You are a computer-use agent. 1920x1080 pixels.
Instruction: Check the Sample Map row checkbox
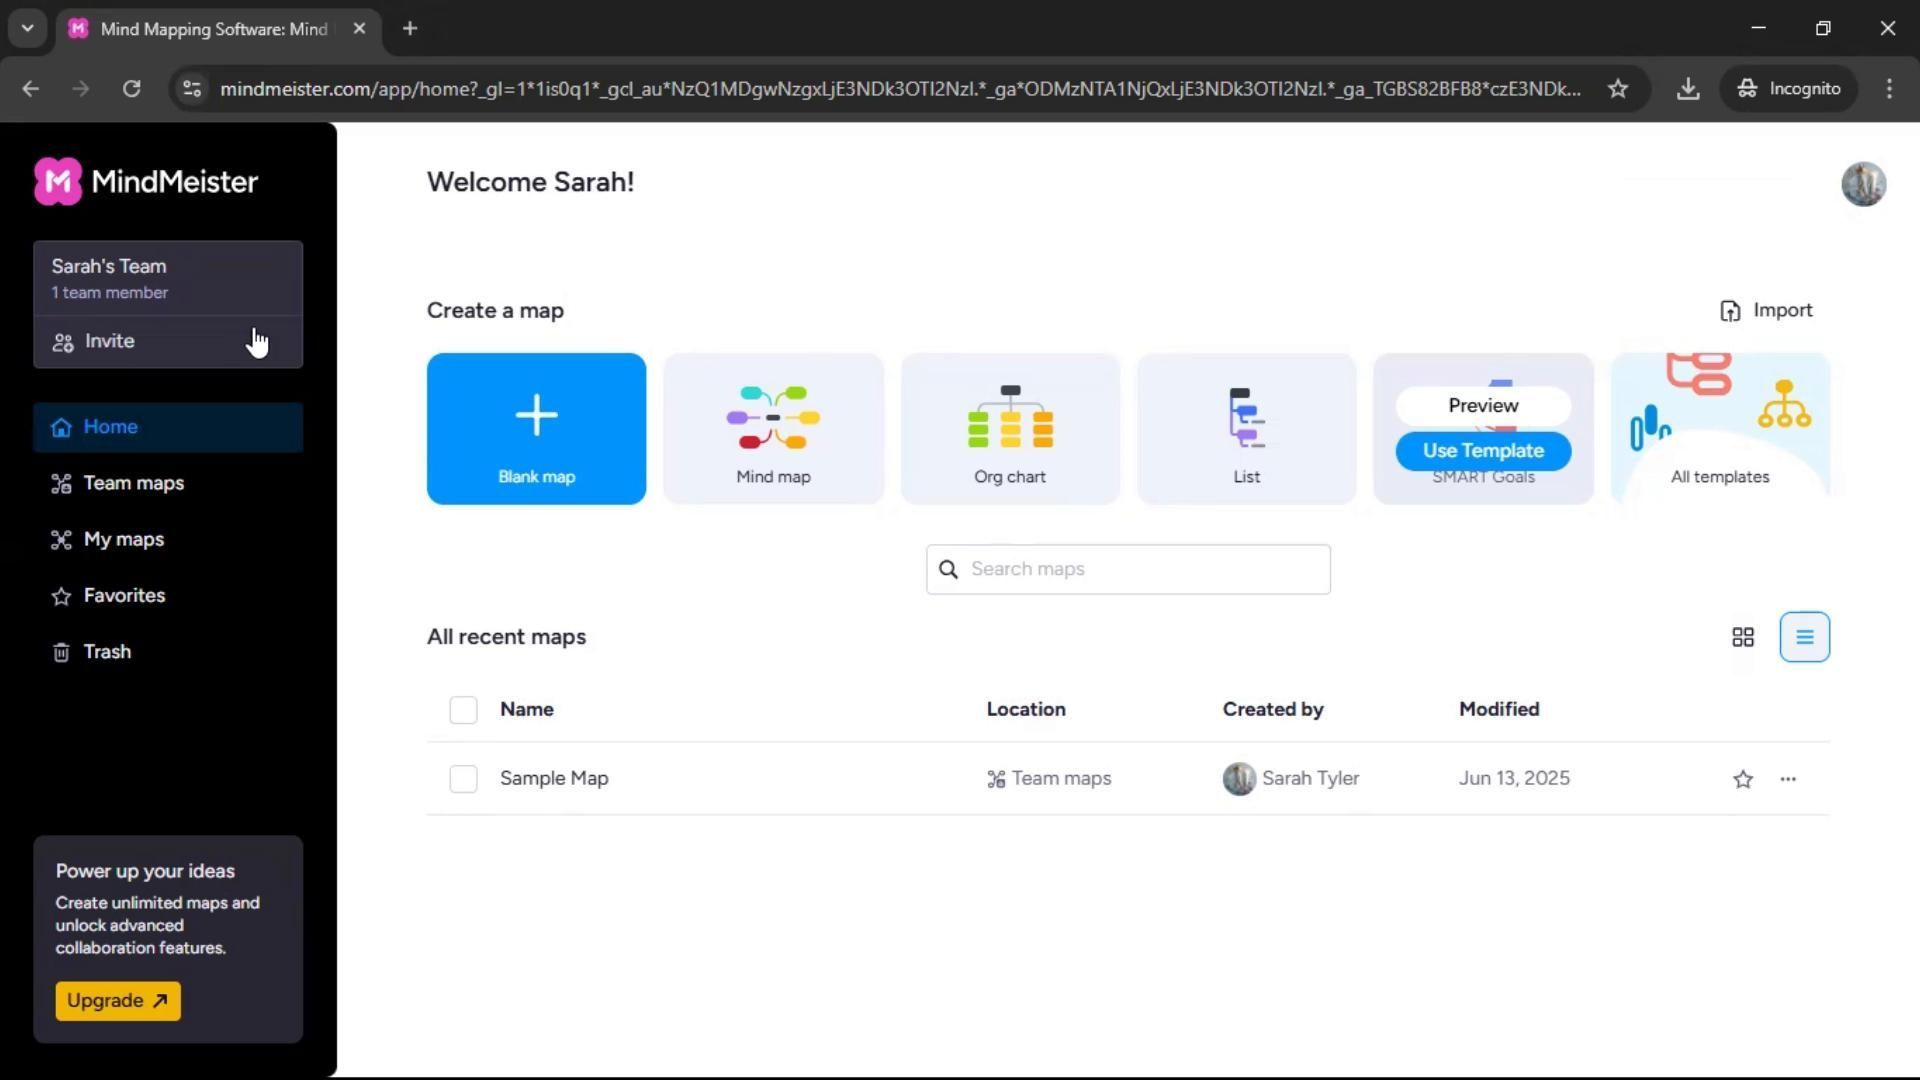pos(463,779)
